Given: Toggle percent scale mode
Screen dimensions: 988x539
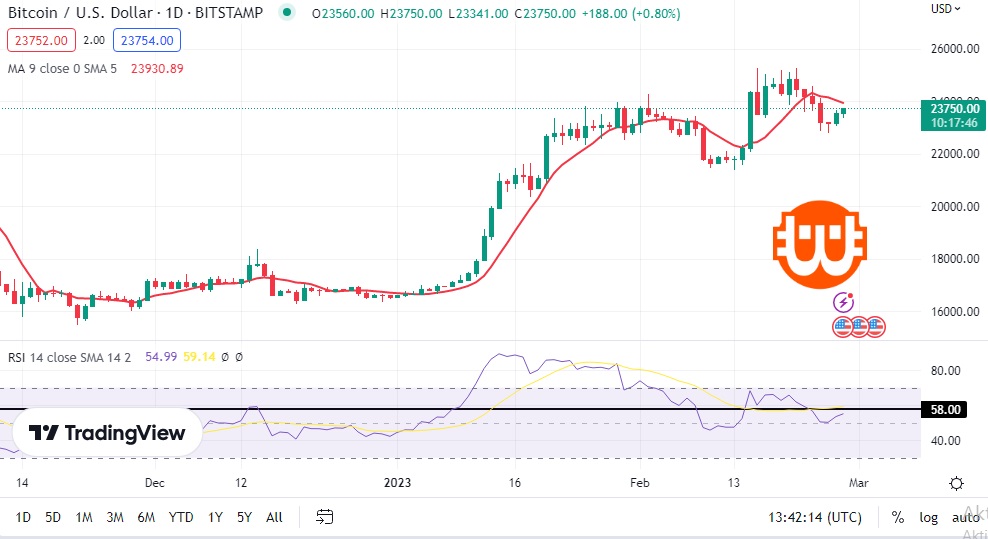Looking at the screenshot, I should (x=898, y=518).
